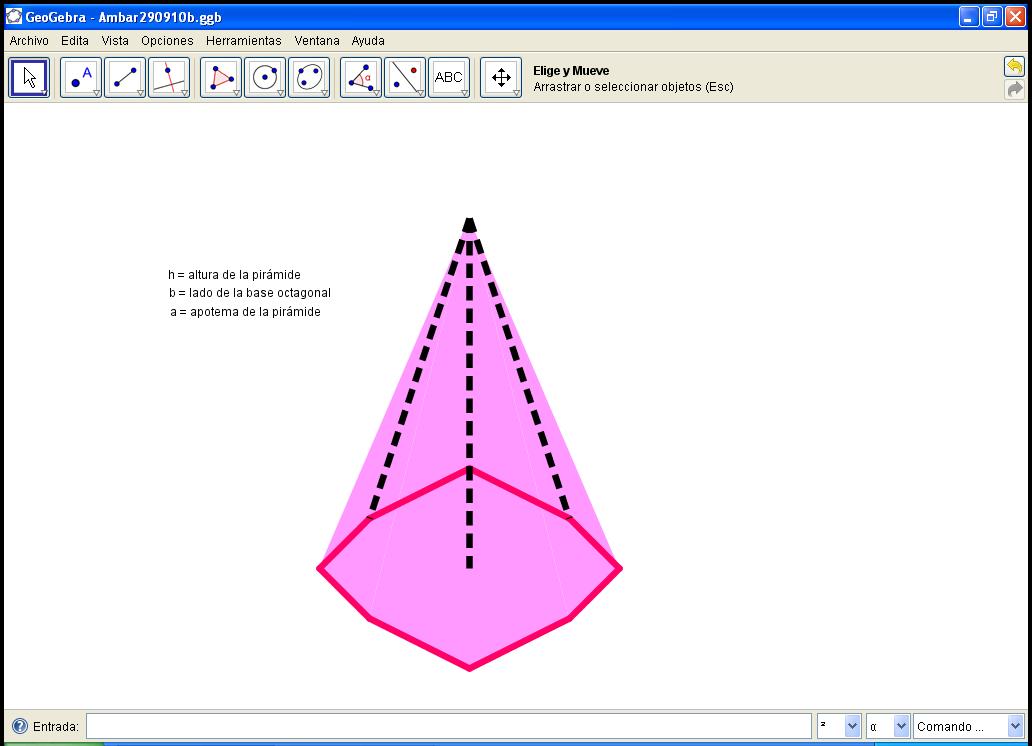Viewport: 1032px width, 746px height.
Task: Select the ABC Insert Text tool
Action: pos(449,77)
